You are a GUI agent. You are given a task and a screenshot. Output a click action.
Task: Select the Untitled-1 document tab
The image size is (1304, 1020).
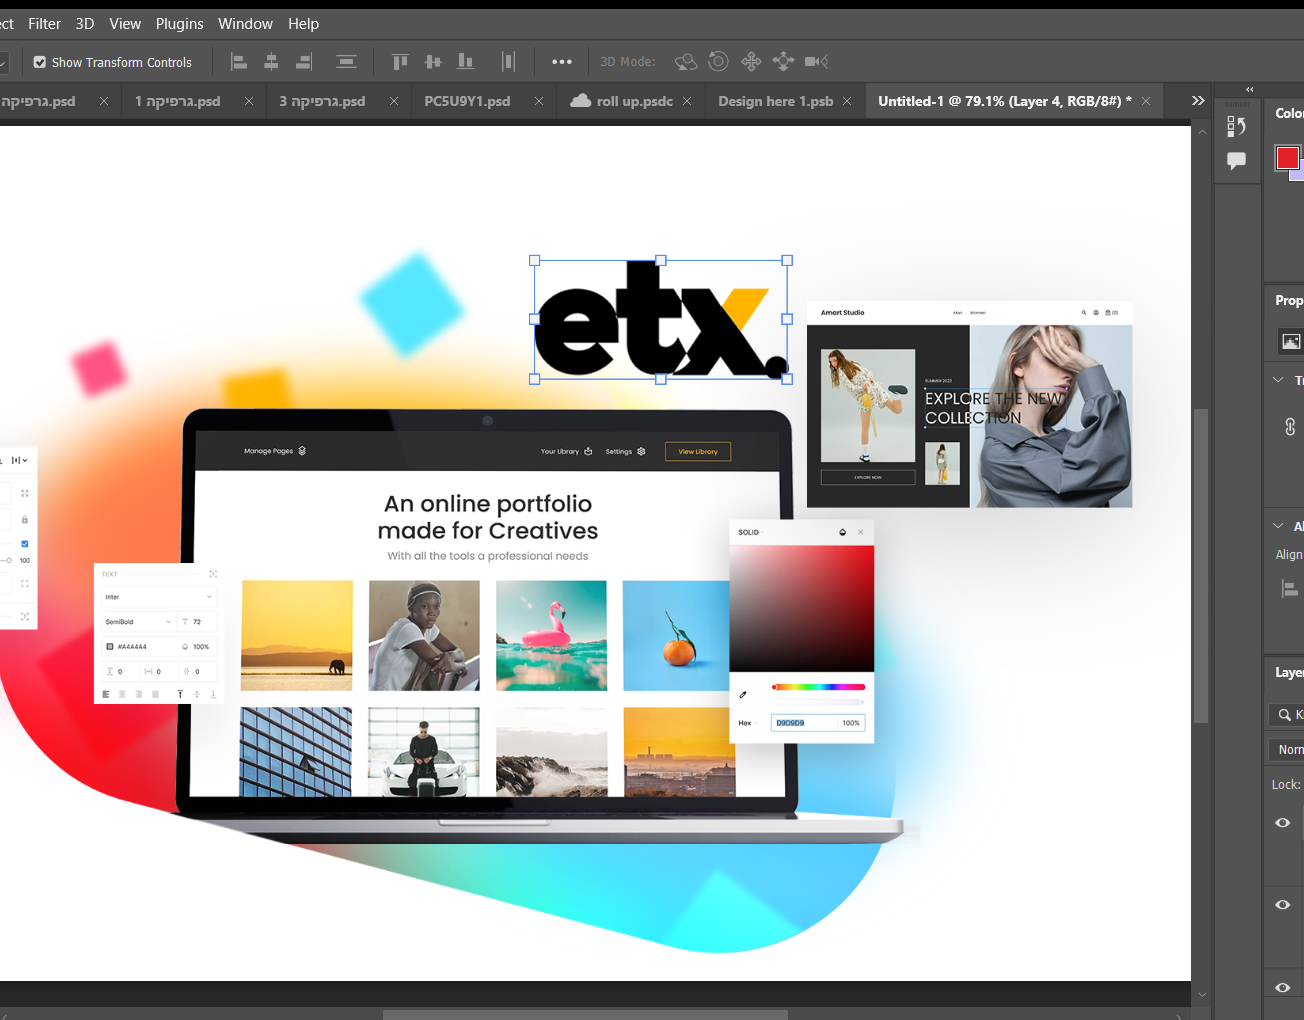point(1004,101)
